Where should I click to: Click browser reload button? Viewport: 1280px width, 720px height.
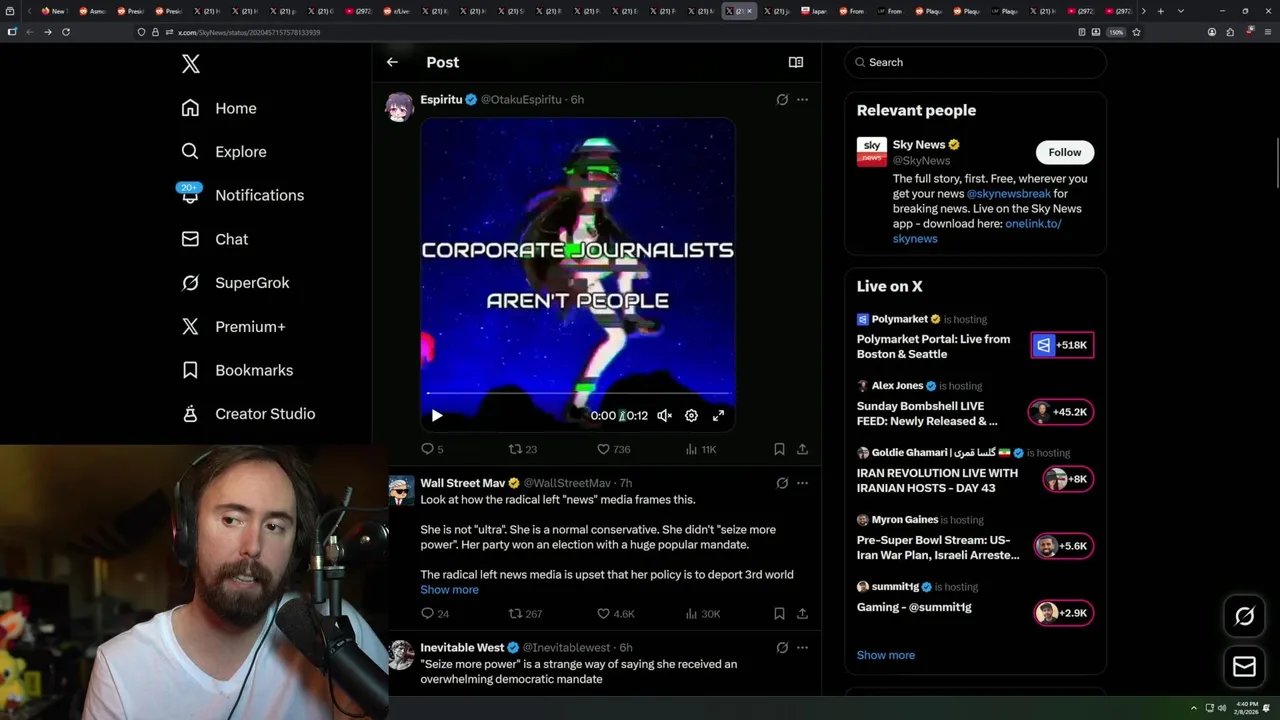pos(66,32)
